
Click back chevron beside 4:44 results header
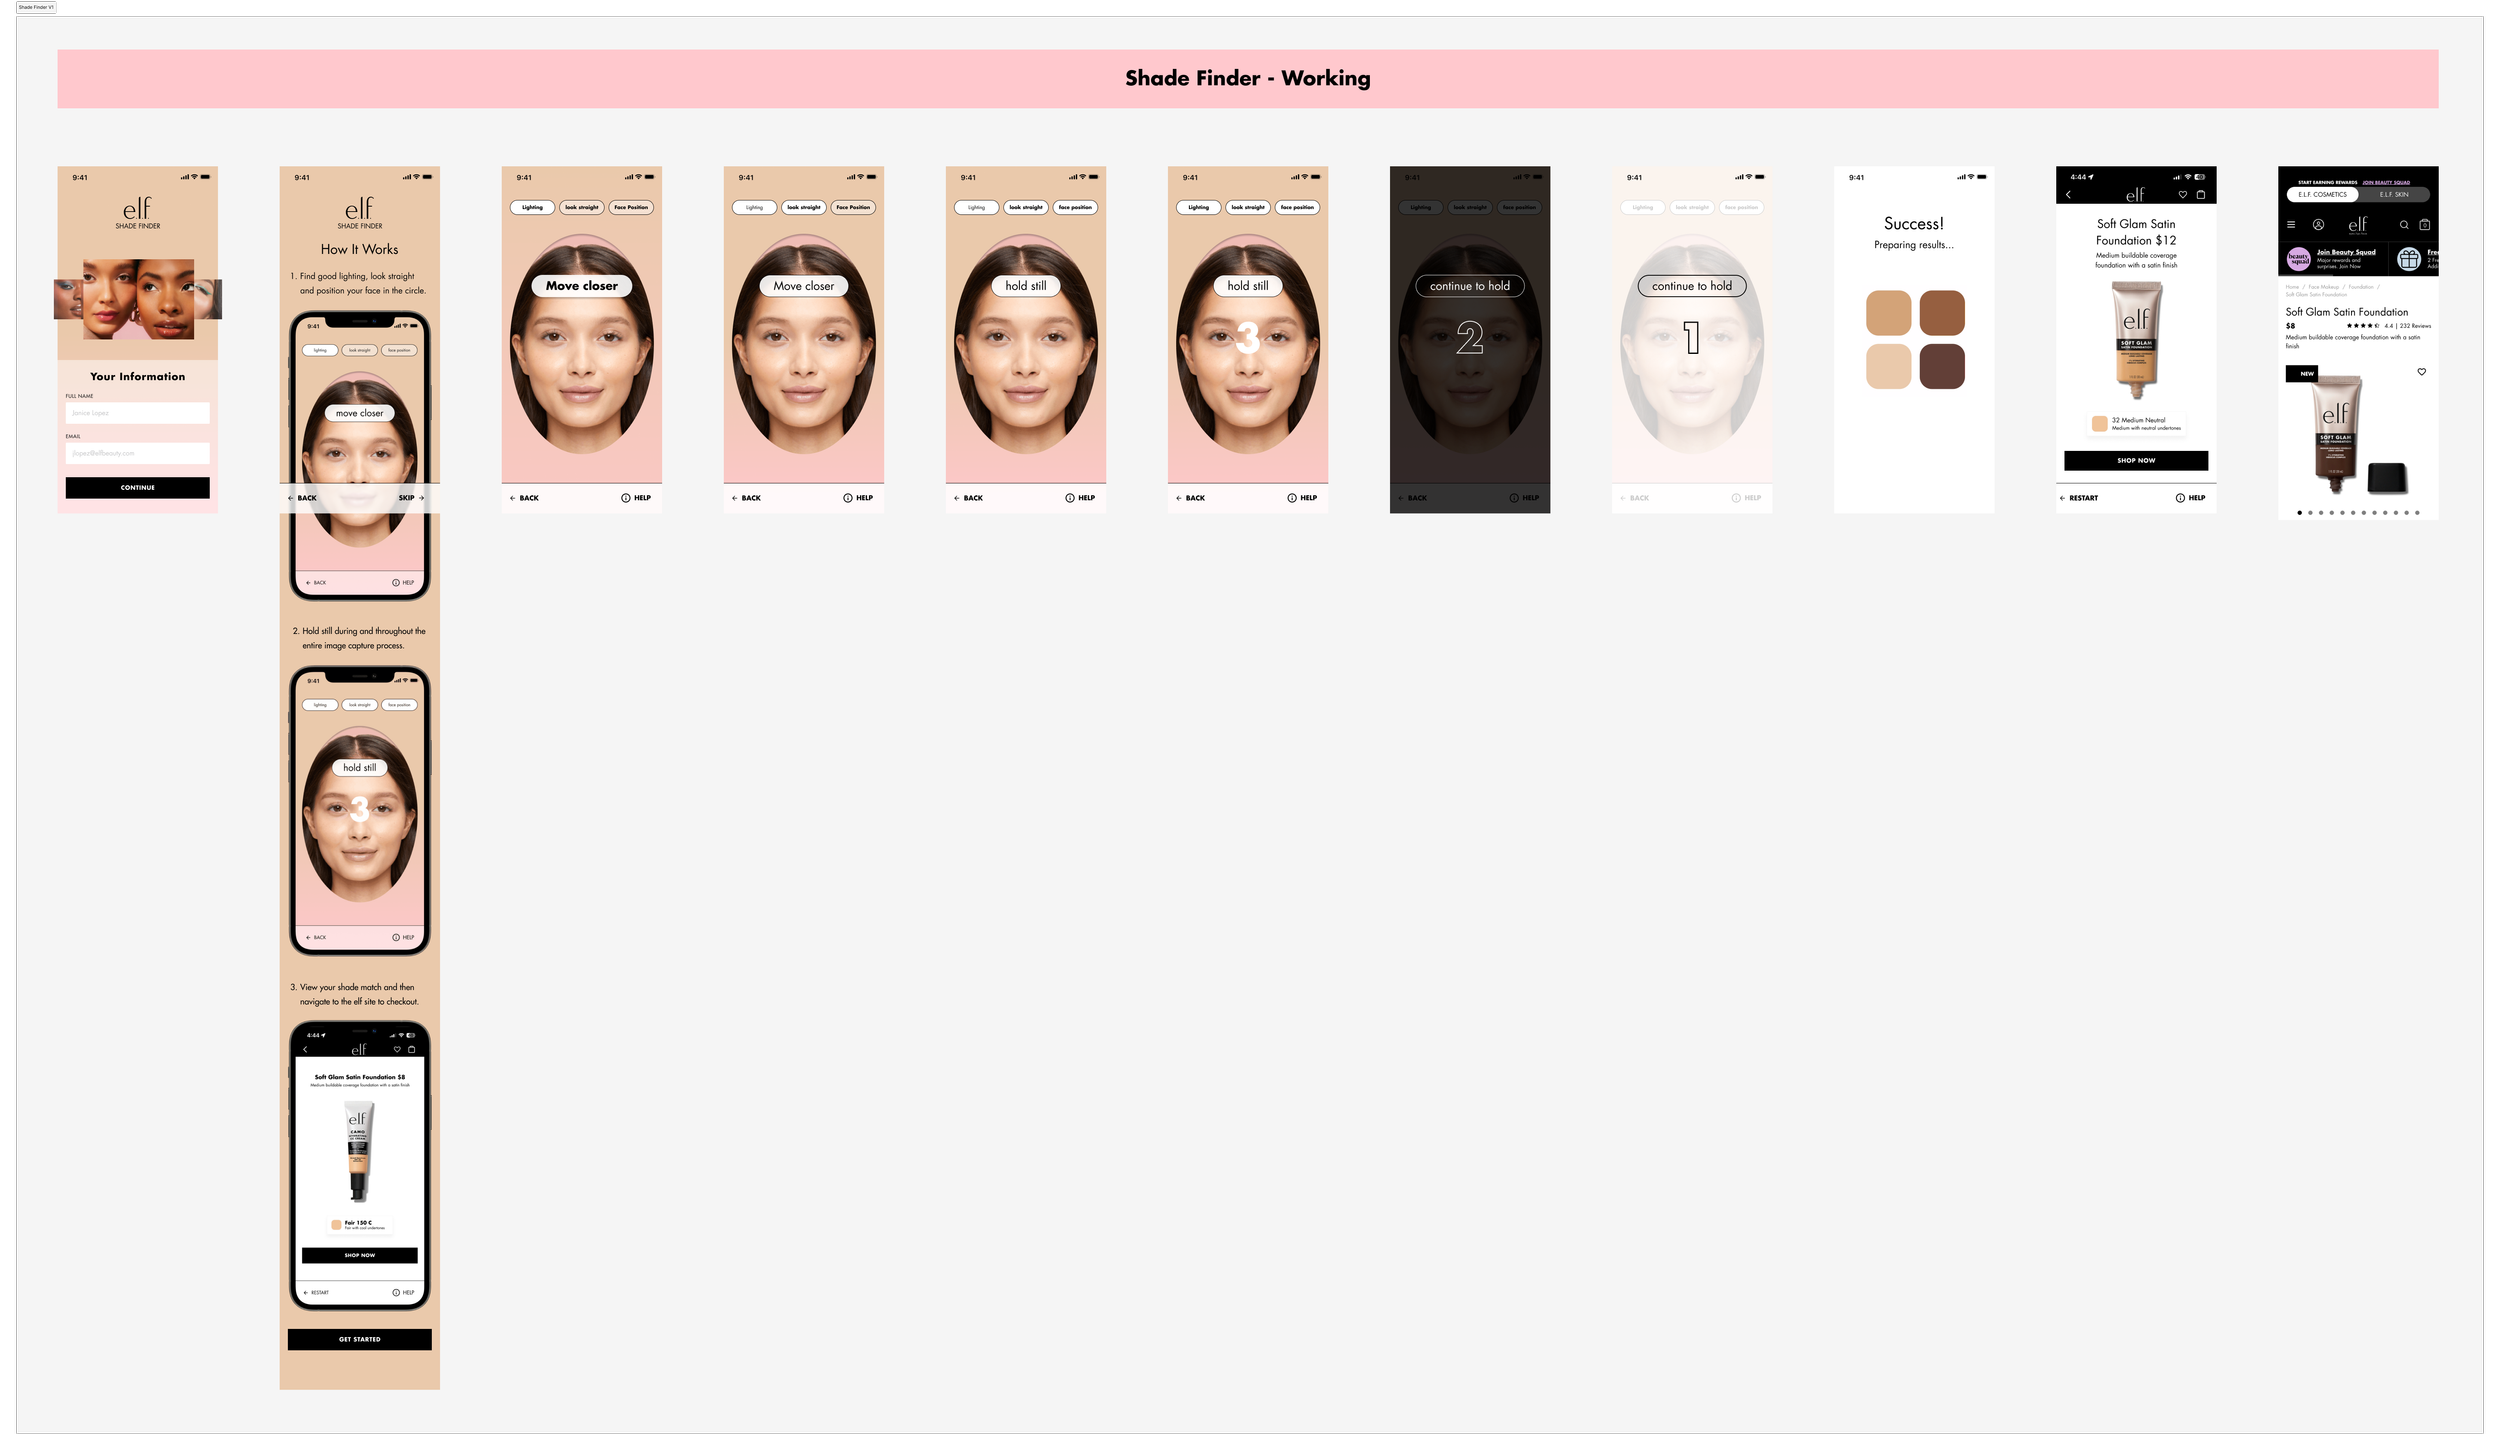click(x=2068, y=195)
